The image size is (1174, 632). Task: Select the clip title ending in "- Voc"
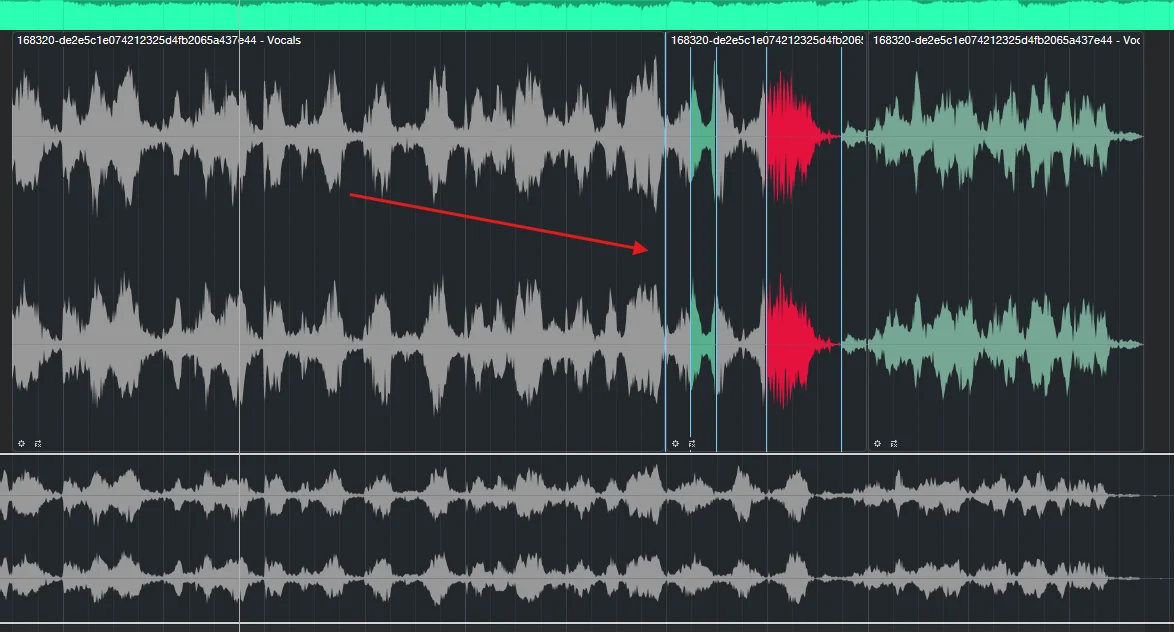click(1006, 40)
